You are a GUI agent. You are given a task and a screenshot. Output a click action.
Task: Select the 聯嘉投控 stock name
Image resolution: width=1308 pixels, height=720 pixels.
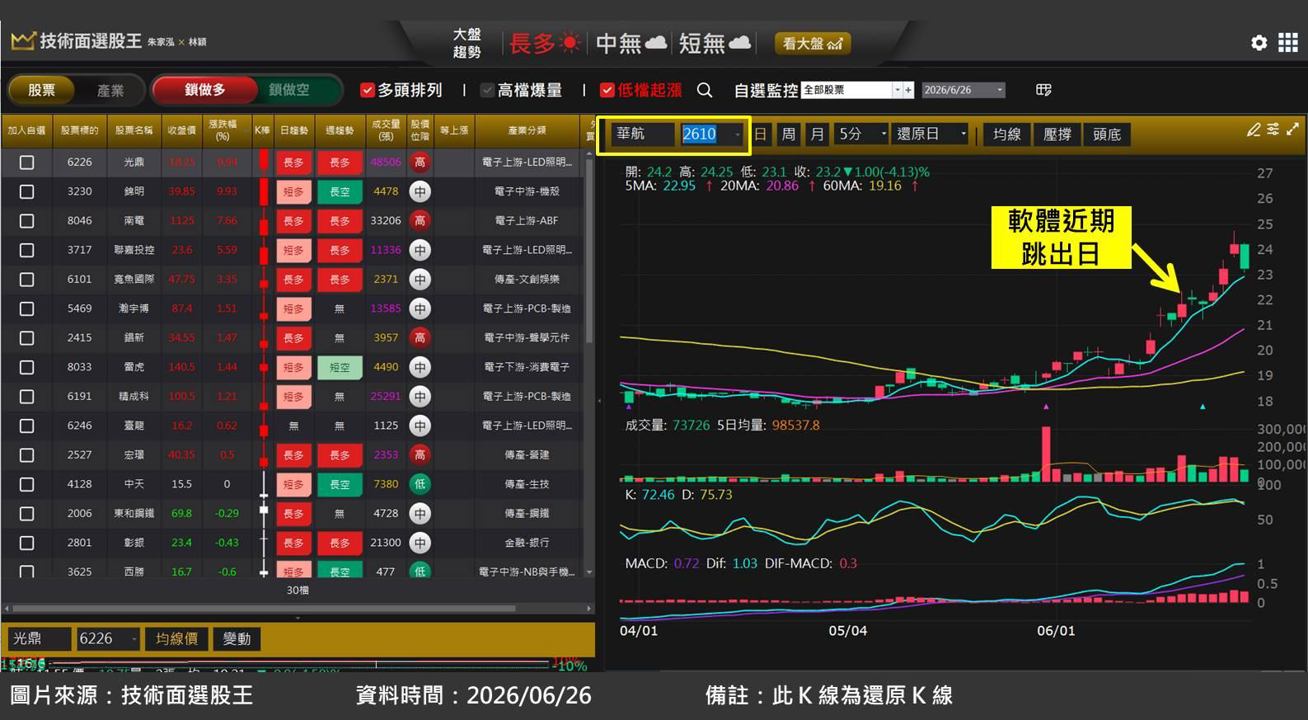coord(134,250)
